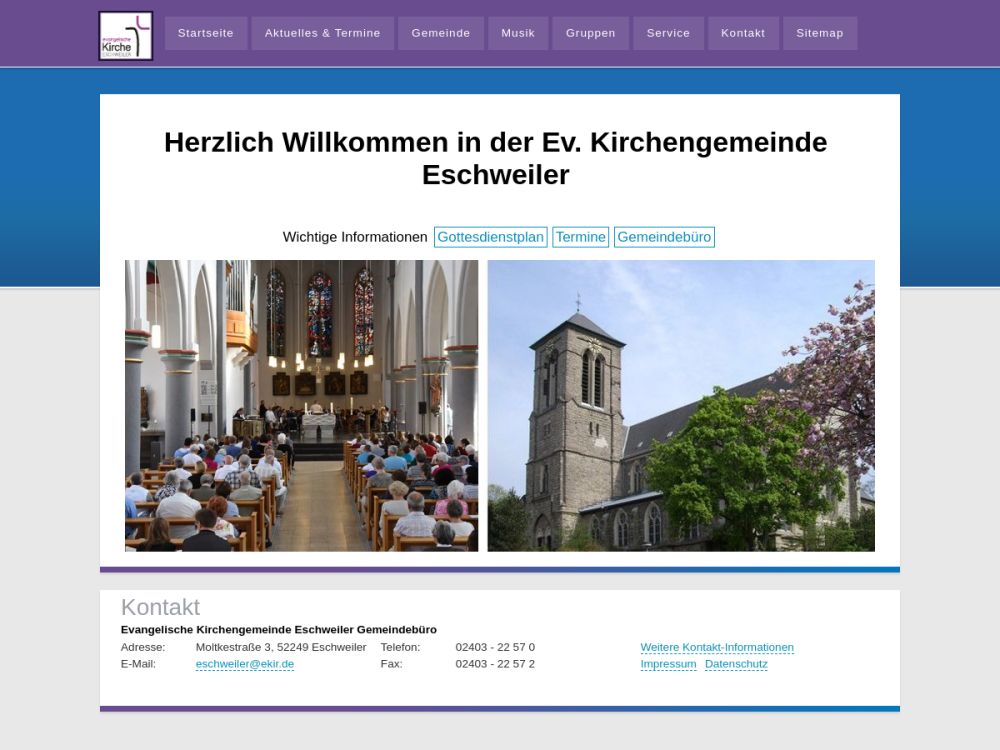Open the Gruppen navigation item

pos(590,33)
